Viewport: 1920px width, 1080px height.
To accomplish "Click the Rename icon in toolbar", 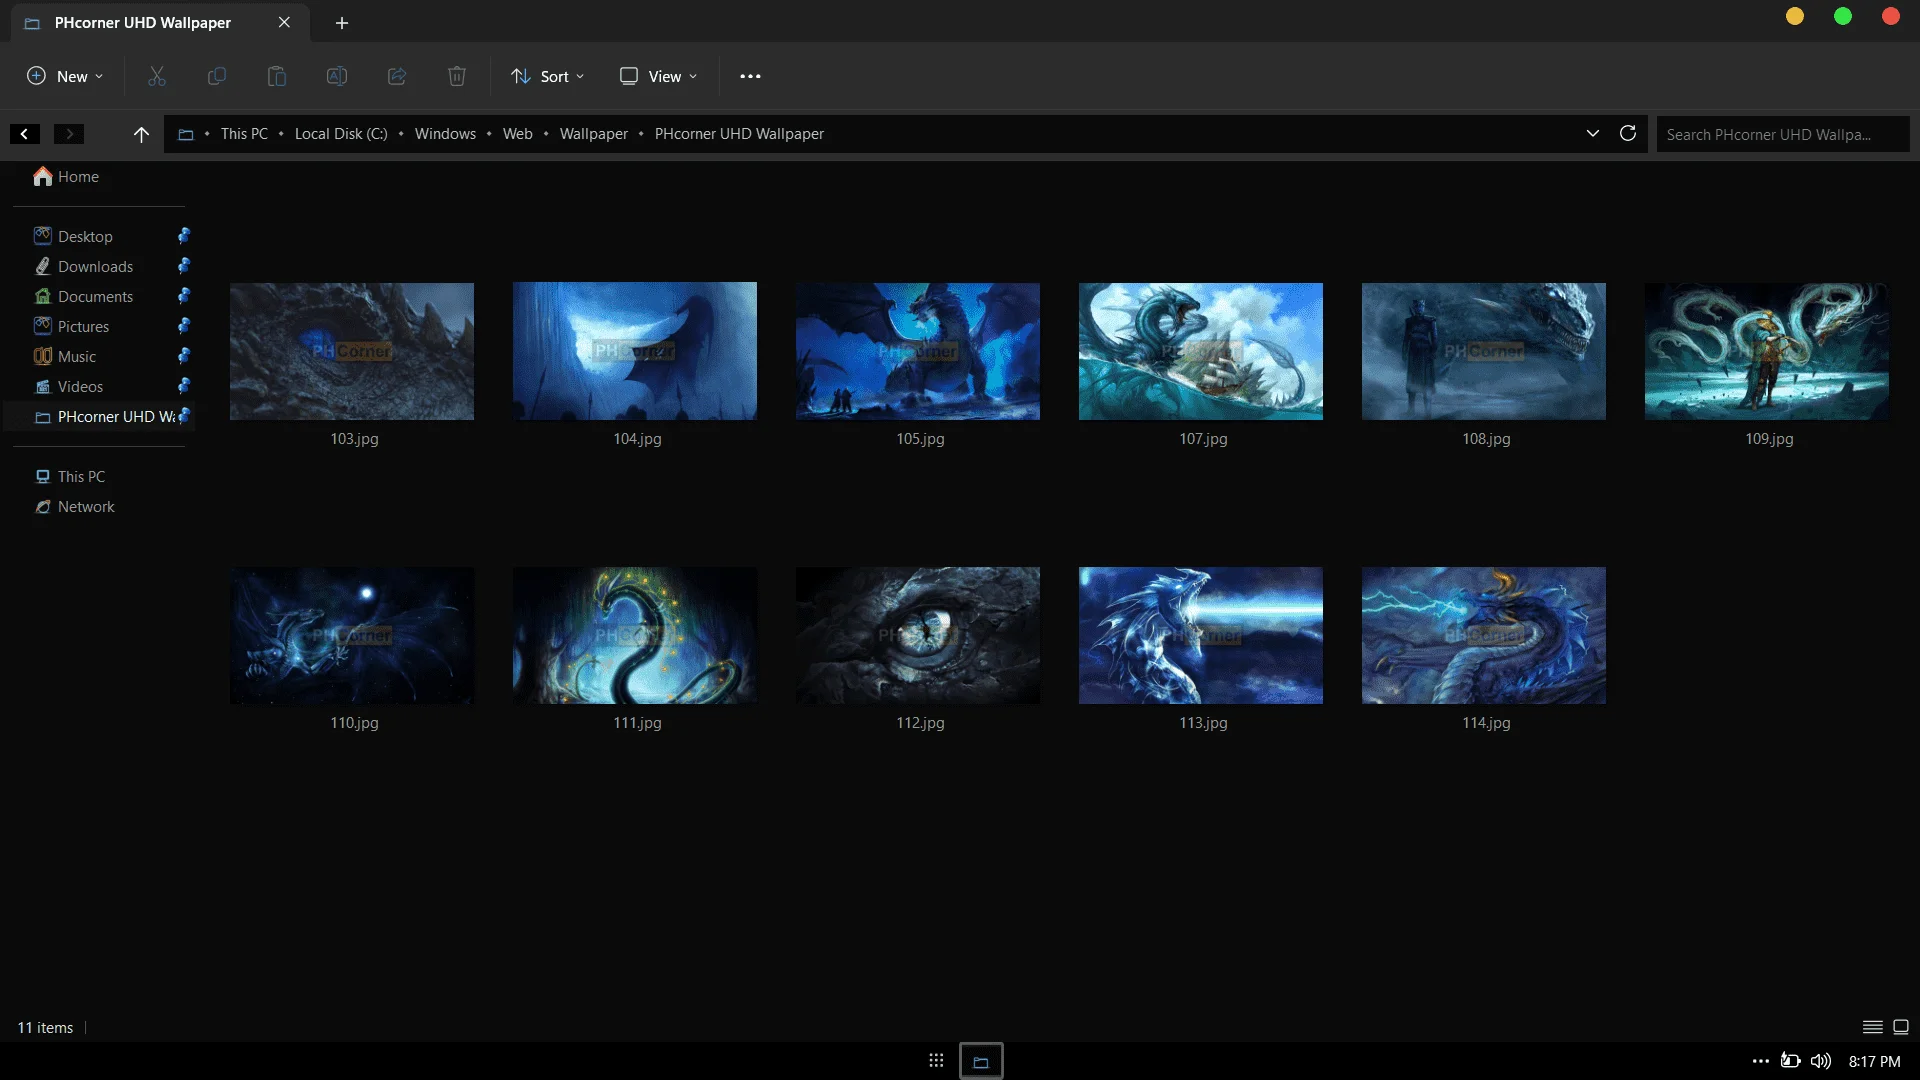I will [x=337, y=76].
